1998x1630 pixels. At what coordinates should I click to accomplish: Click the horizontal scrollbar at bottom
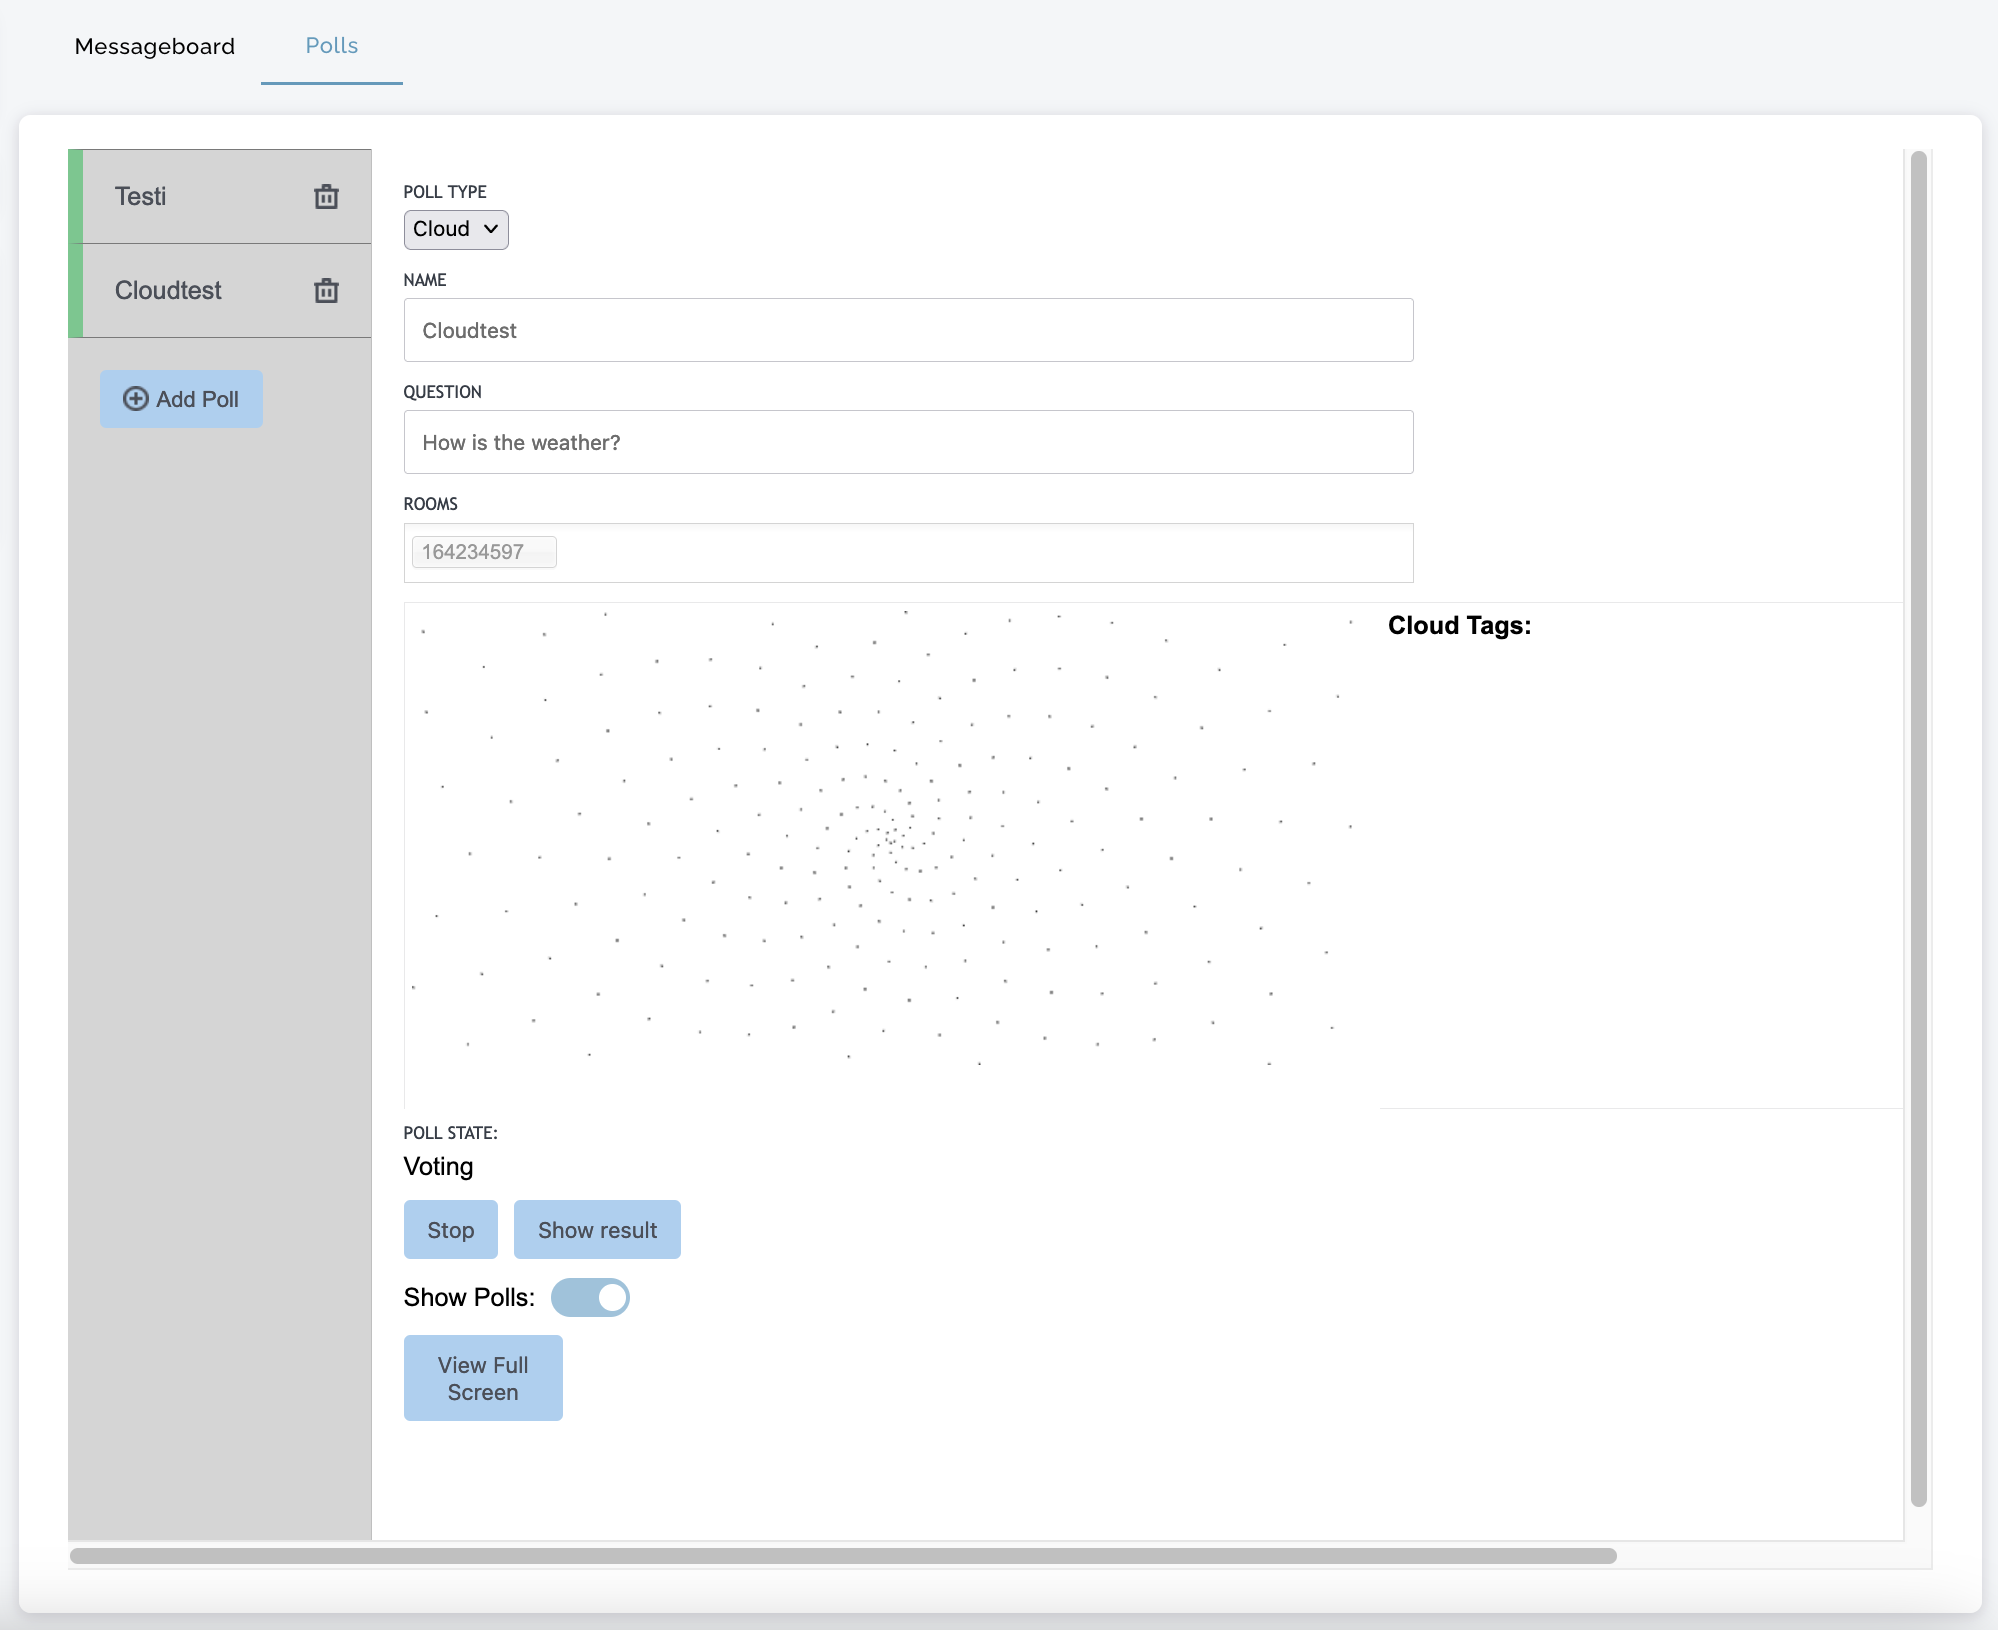click(x=842, y=1556)
